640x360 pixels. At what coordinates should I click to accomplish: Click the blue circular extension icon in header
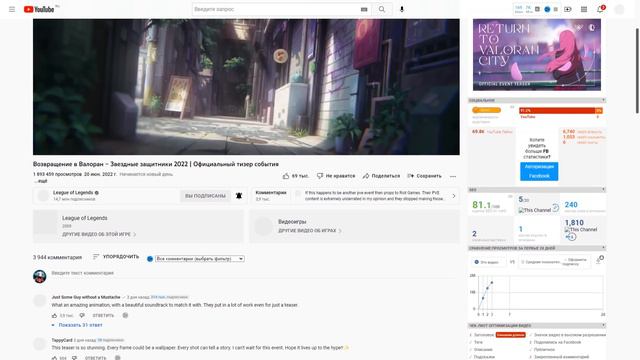[x=547, y=9]
